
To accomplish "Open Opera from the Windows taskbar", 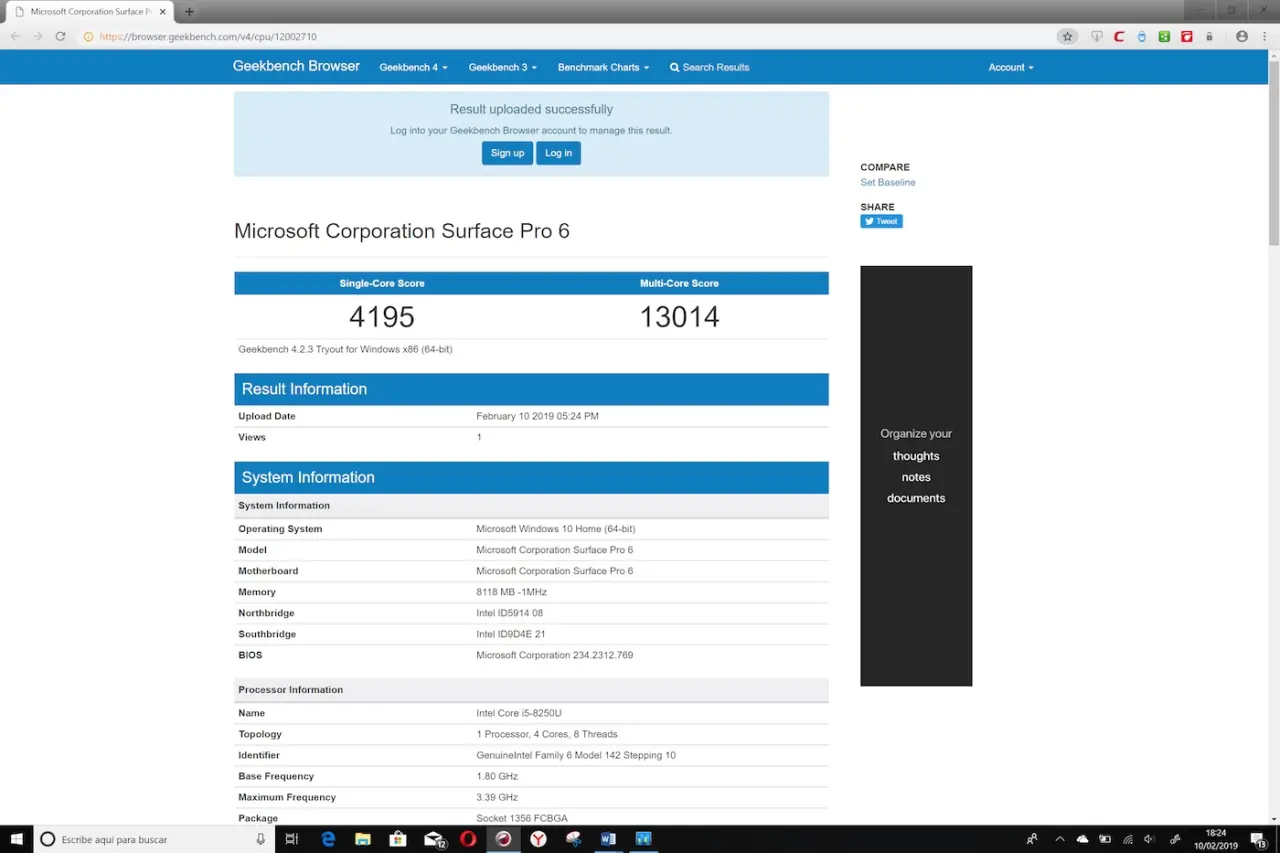I will pos(468,839).
